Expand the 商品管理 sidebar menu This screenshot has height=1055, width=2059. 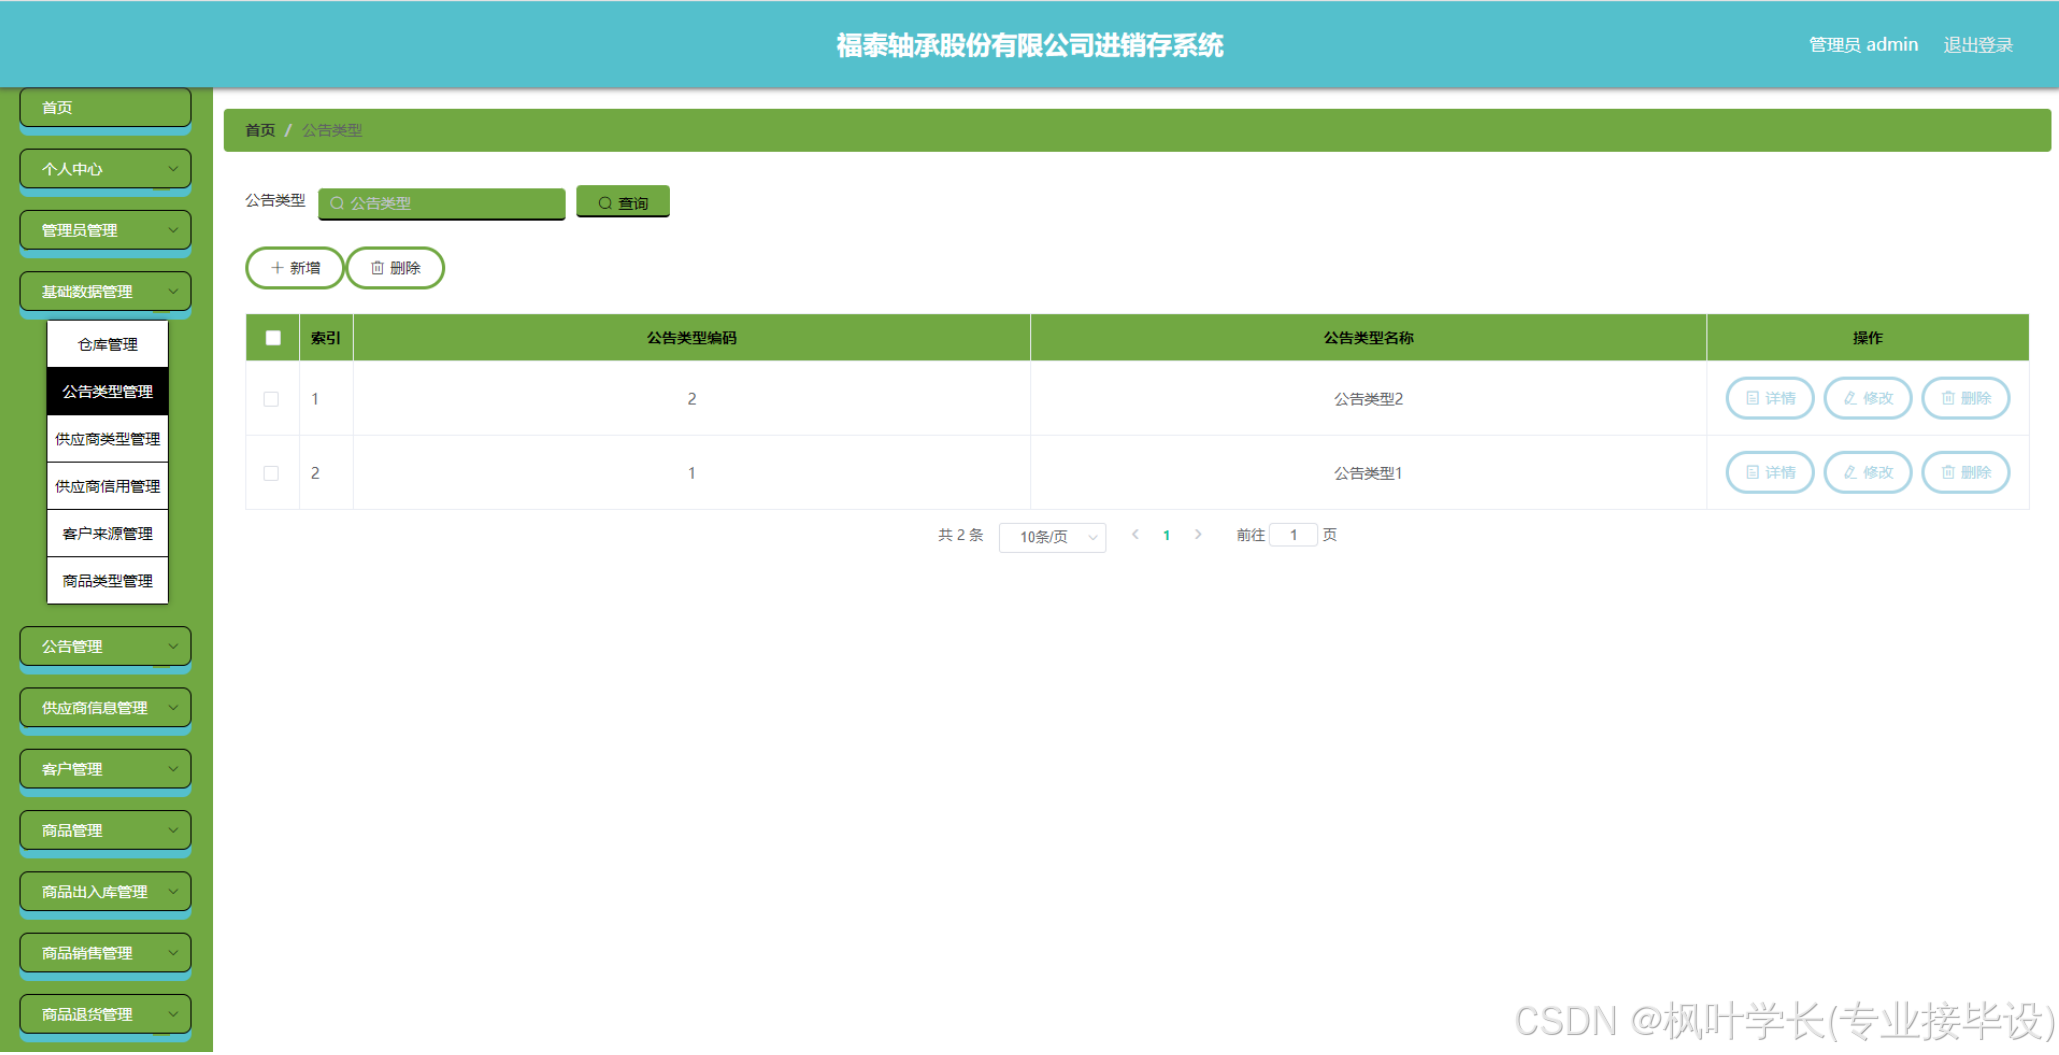pos(105,831)
